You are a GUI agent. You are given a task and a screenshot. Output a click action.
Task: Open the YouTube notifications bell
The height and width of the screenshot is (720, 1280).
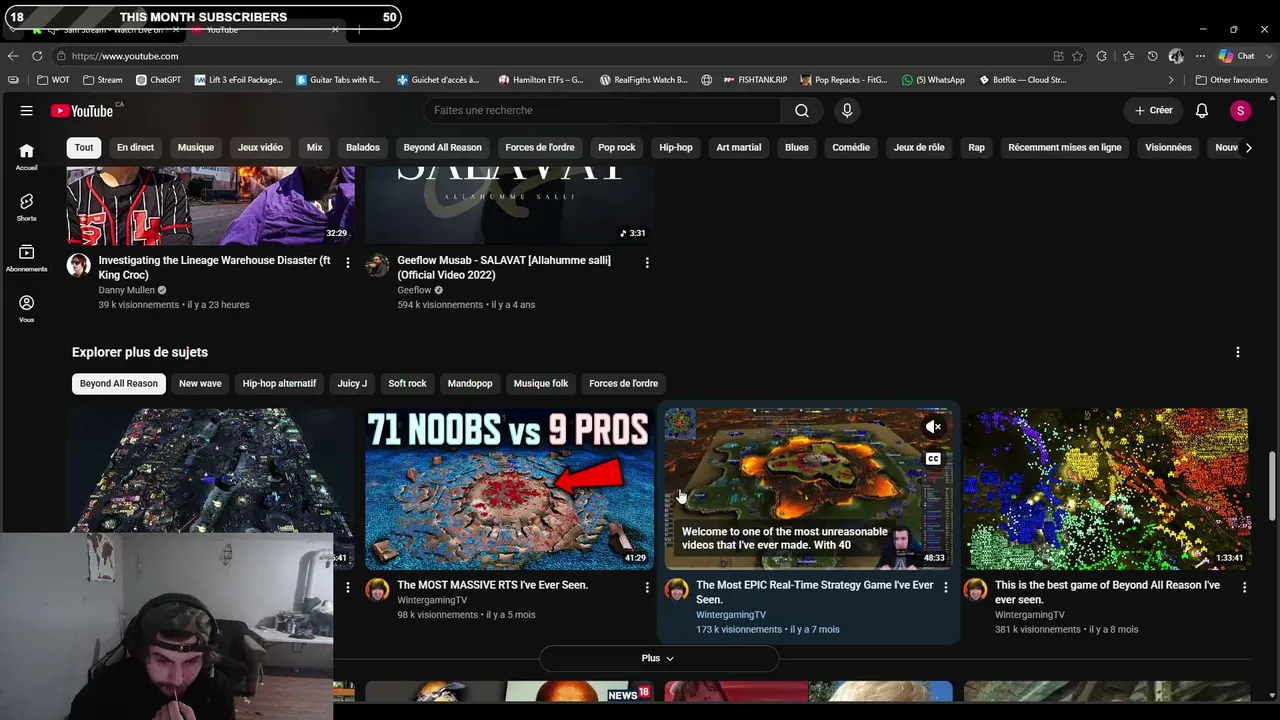pyautogui.click(x=1202, y=111)
